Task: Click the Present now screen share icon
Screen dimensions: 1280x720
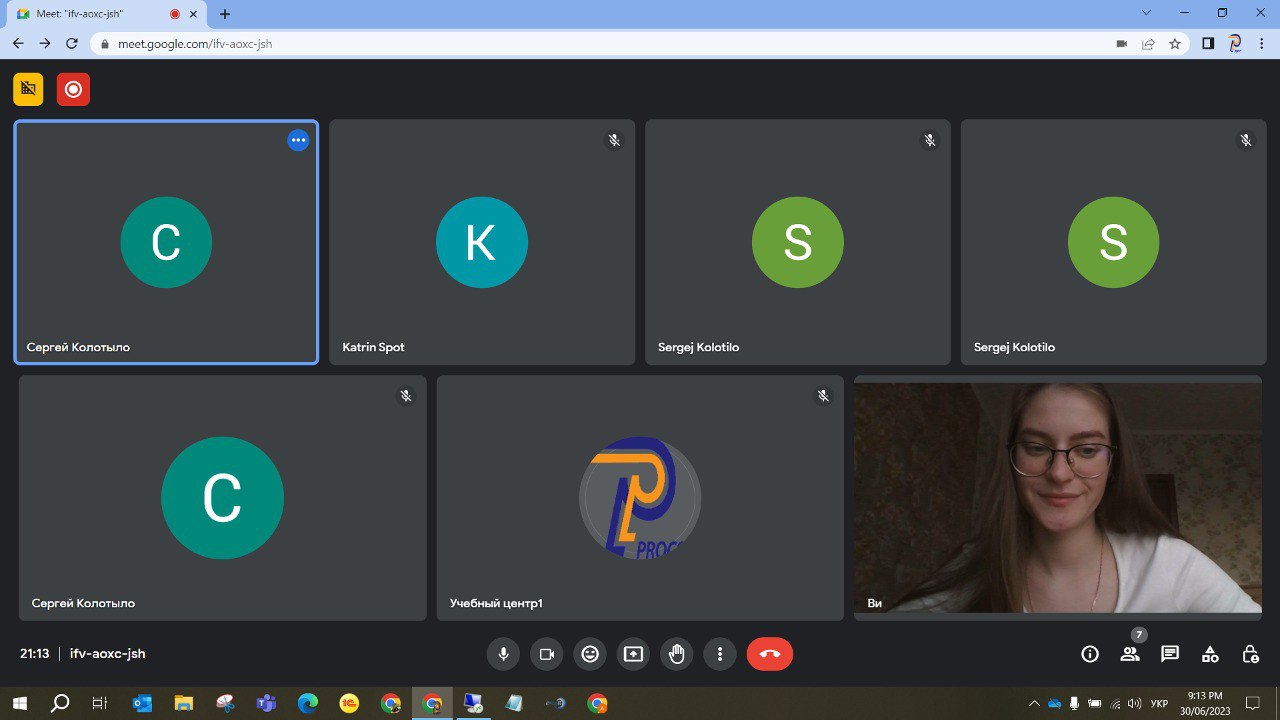Action: (x=633, y=654)
